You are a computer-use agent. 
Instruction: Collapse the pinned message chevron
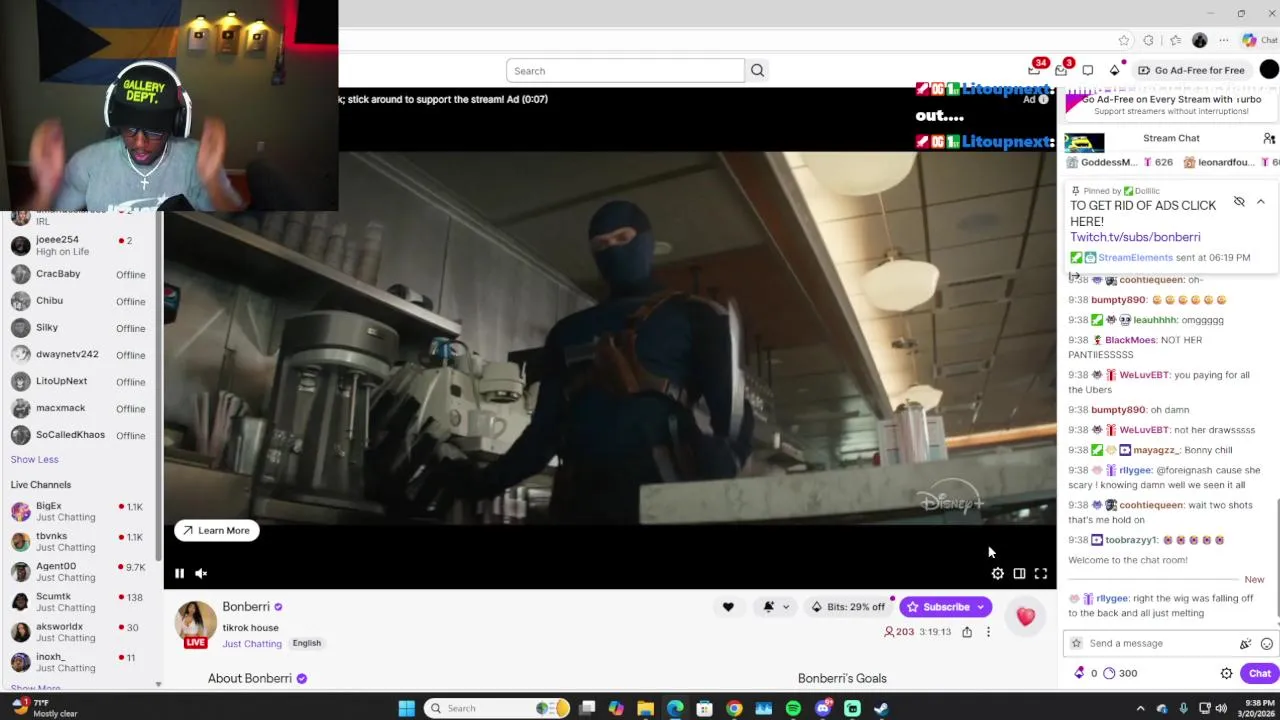click(x=1261, y=202)
